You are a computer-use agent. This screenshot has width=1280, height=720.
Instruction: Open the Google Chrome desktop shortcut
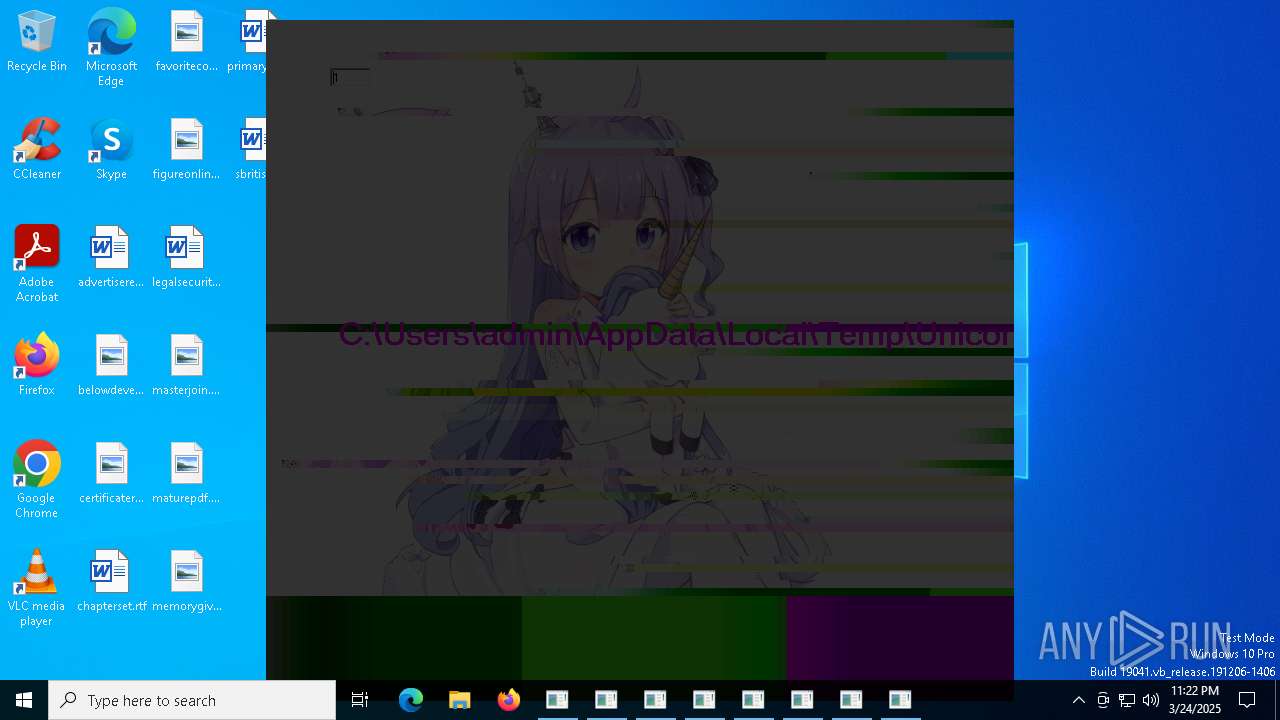(37, 480)
